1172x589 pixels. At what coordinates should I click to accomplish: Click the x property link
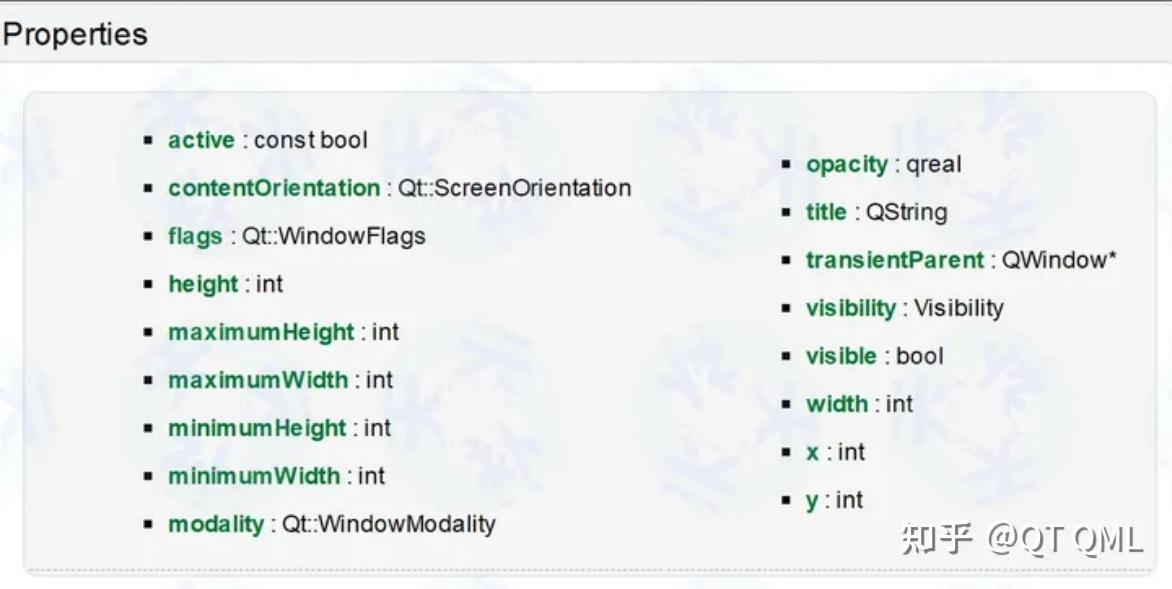click(x=812, y=452)
